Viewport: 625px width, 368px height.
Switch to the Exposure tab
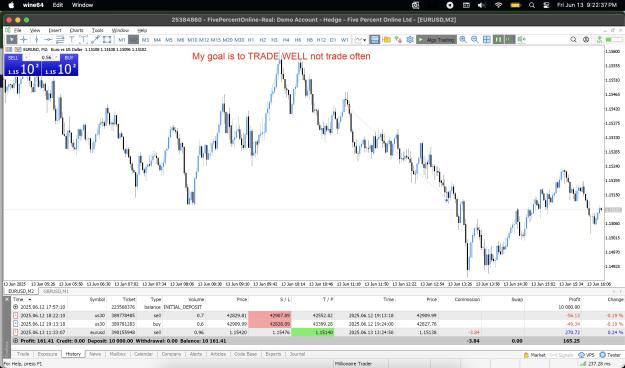47,354
